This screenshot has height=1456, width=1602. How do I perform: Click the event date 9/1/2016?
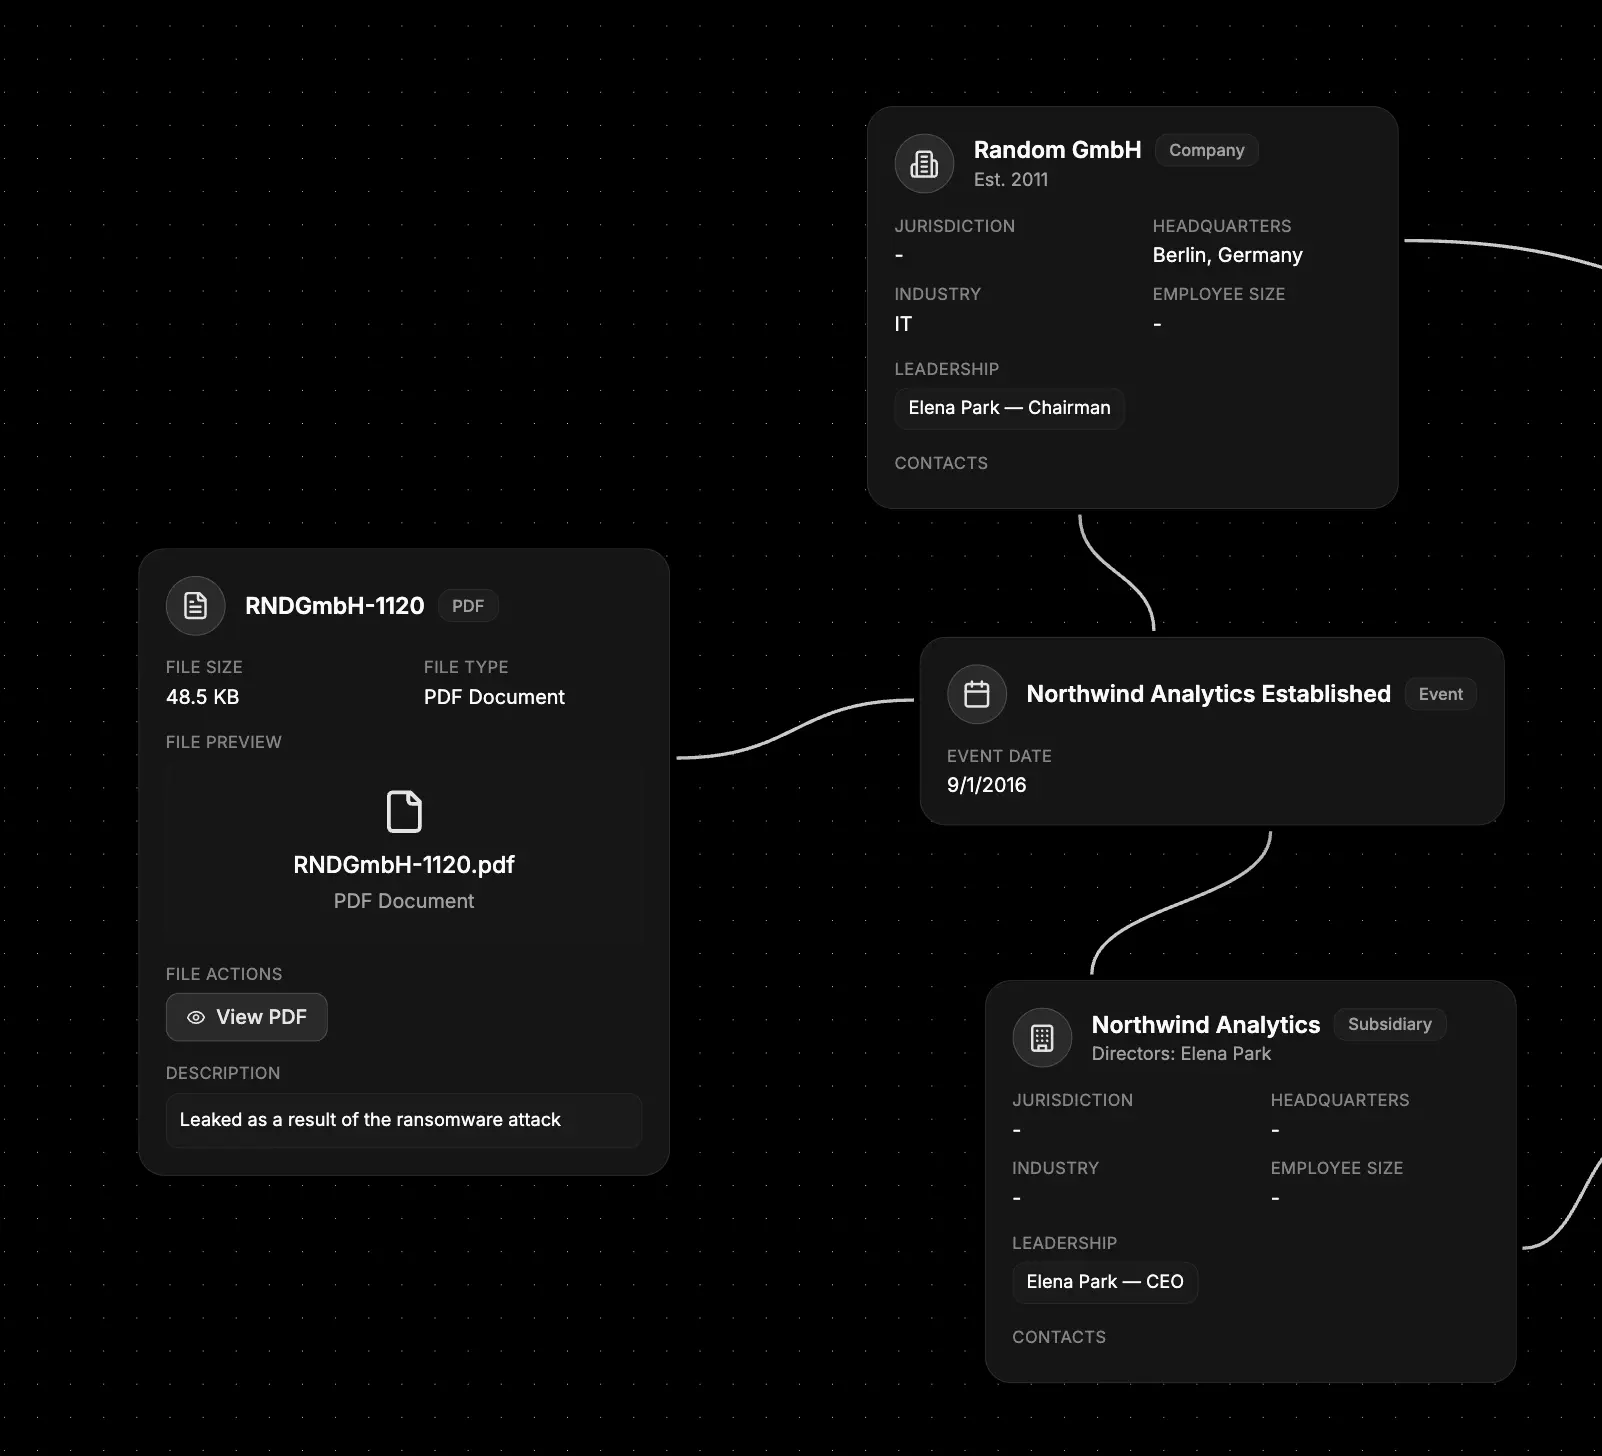986,784
